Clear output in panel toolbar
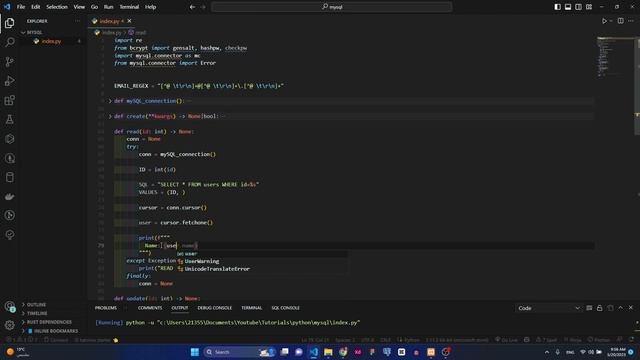Image resolution: width=640 pixels, height=360 pixels. 589,308
